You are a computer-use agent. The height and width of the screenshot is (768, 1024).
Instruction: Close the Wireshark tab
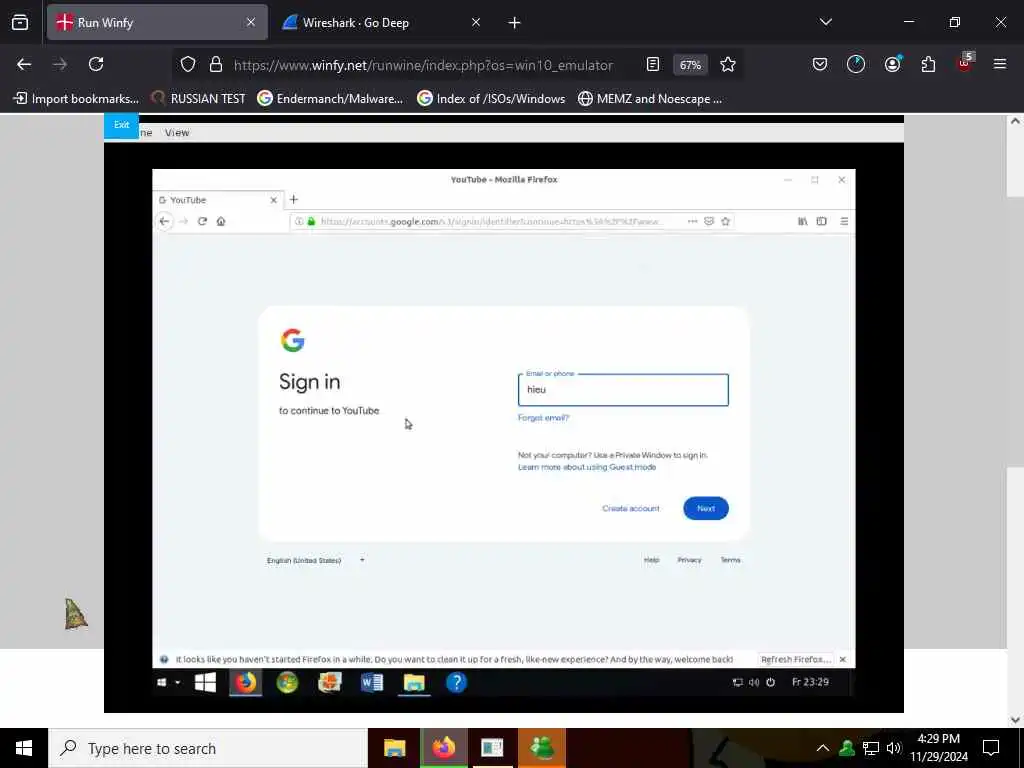[x=475, y=22]
